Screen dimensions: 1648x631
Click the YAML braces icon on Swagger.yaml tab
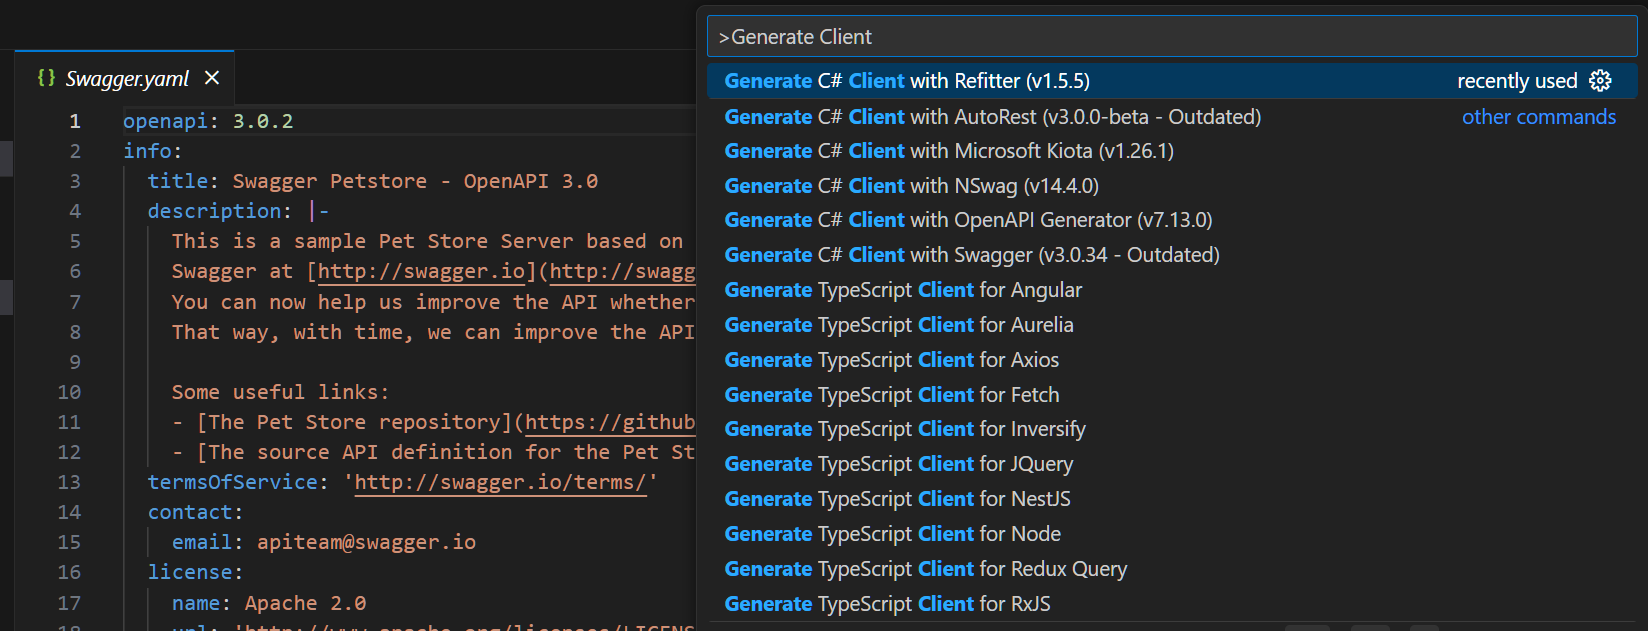tap(46, 78)
